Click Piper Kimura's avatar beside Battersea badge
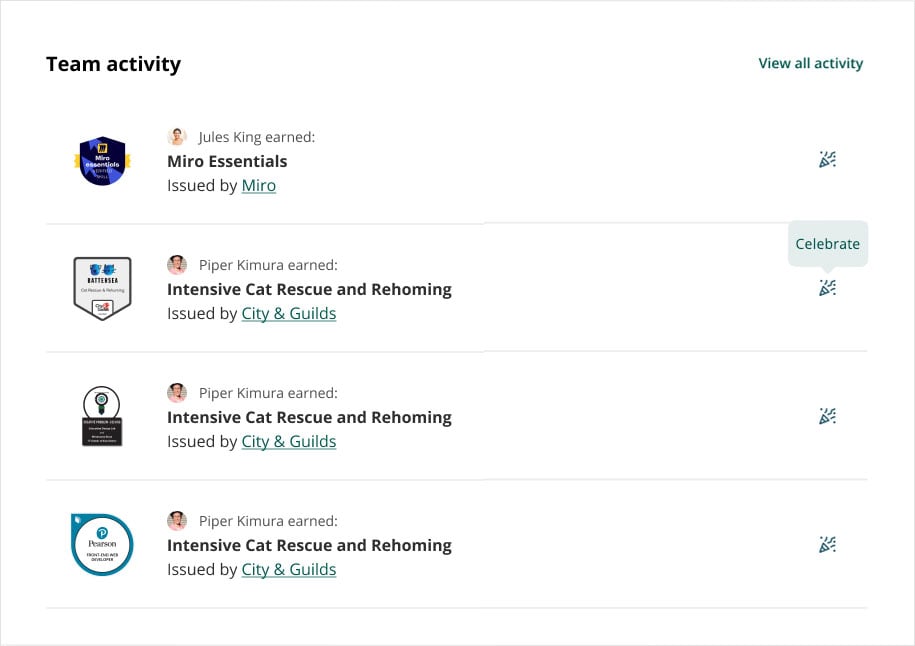Image resolution: width=915 pixels, height=646 pixels. (177, 265)
